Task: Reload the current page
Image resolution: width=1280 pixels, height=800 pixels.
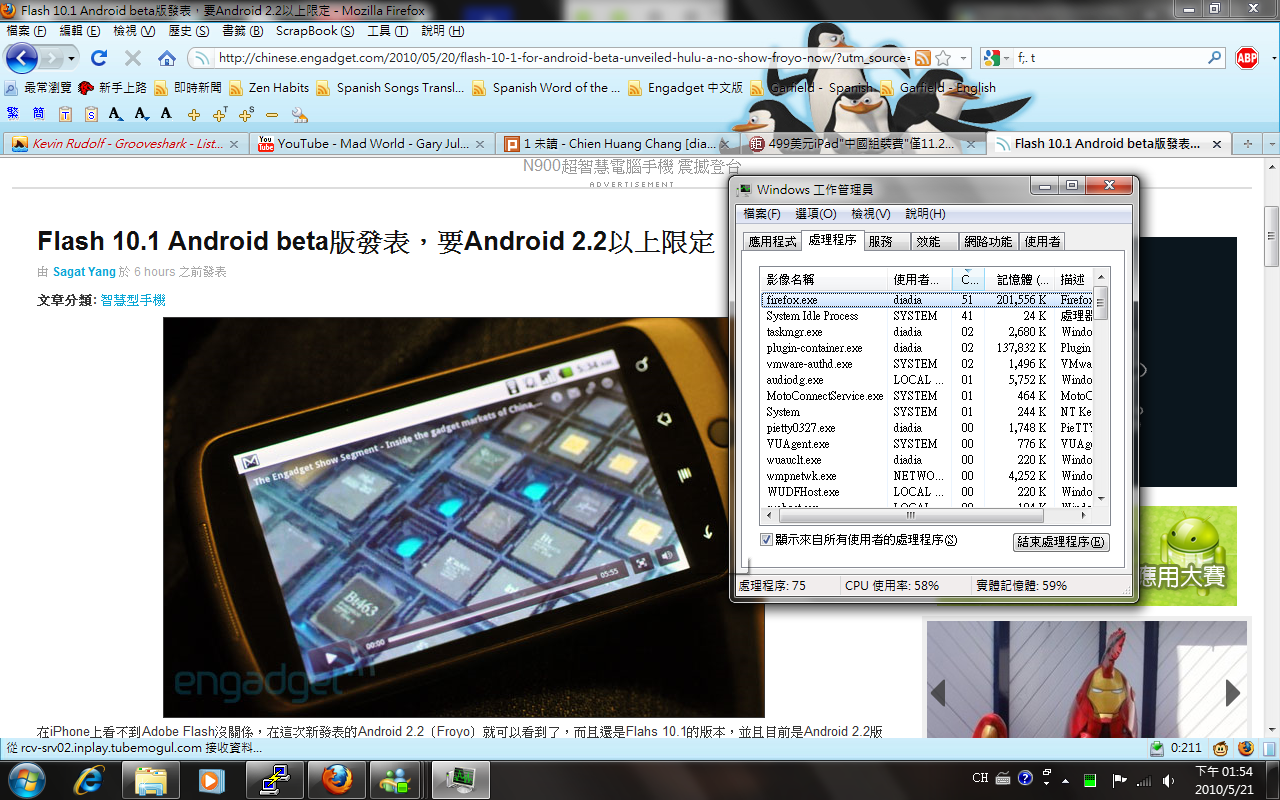Action: (x=98, y=58)
